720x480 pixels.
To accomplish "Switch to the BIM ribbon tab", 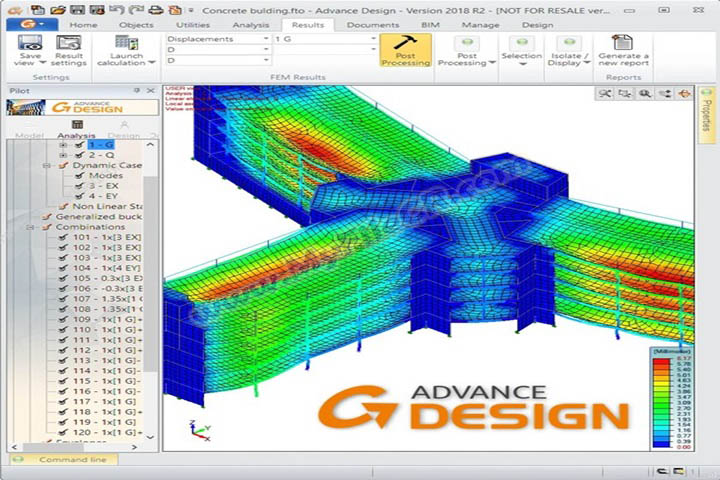I will [x=430, y=25].
